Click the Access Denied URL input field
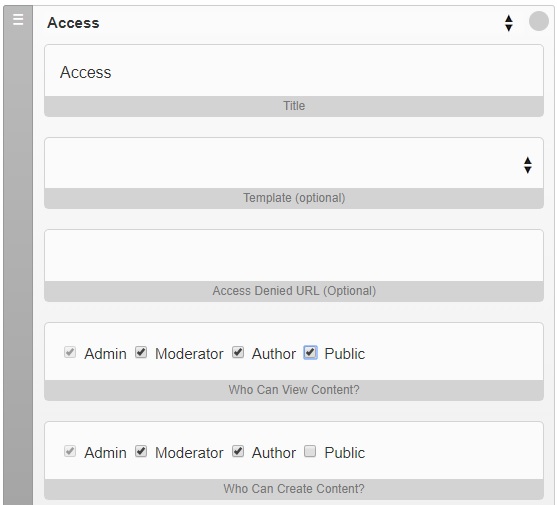 [294, 256]
